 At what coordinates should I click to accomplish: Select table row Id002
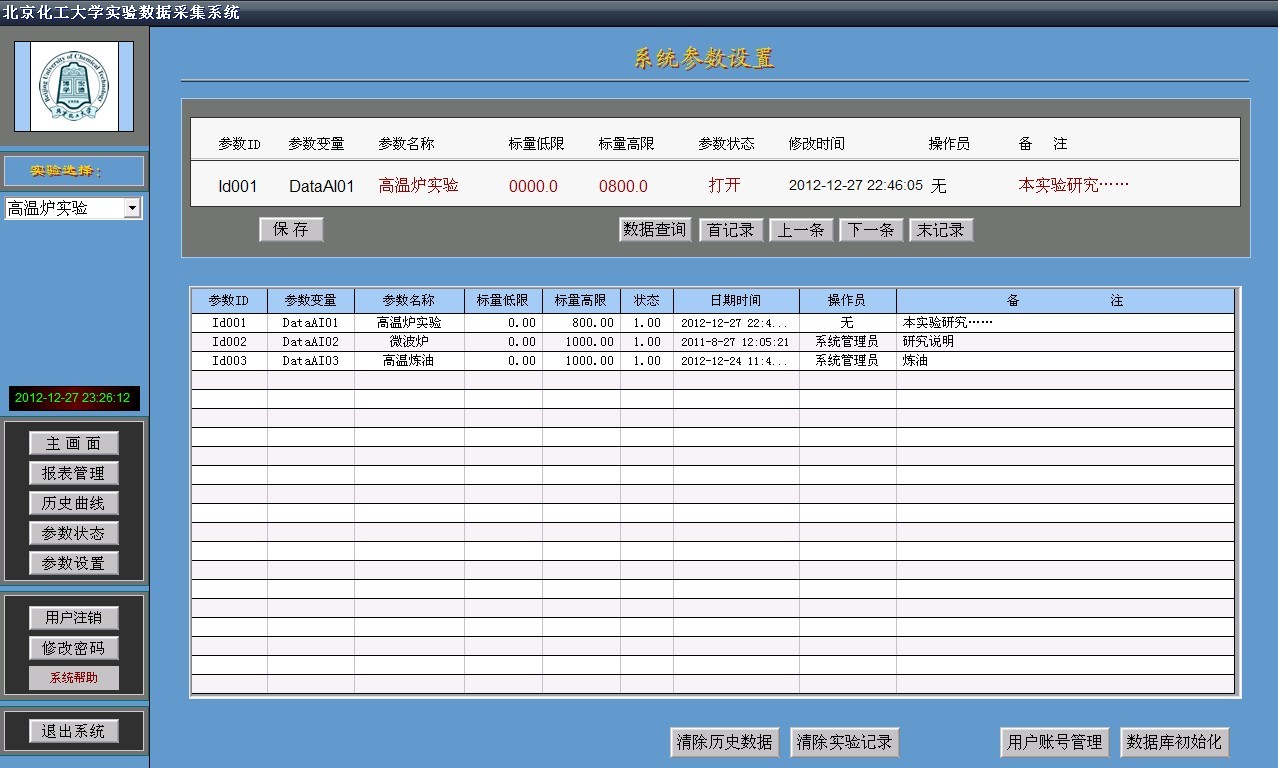click(713, 342)
